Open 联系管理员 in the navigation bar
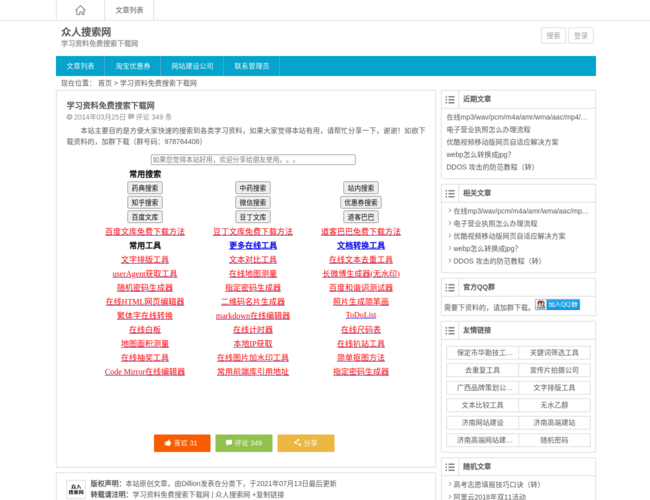This screenshot has width=650, height=500. point(252,66)
